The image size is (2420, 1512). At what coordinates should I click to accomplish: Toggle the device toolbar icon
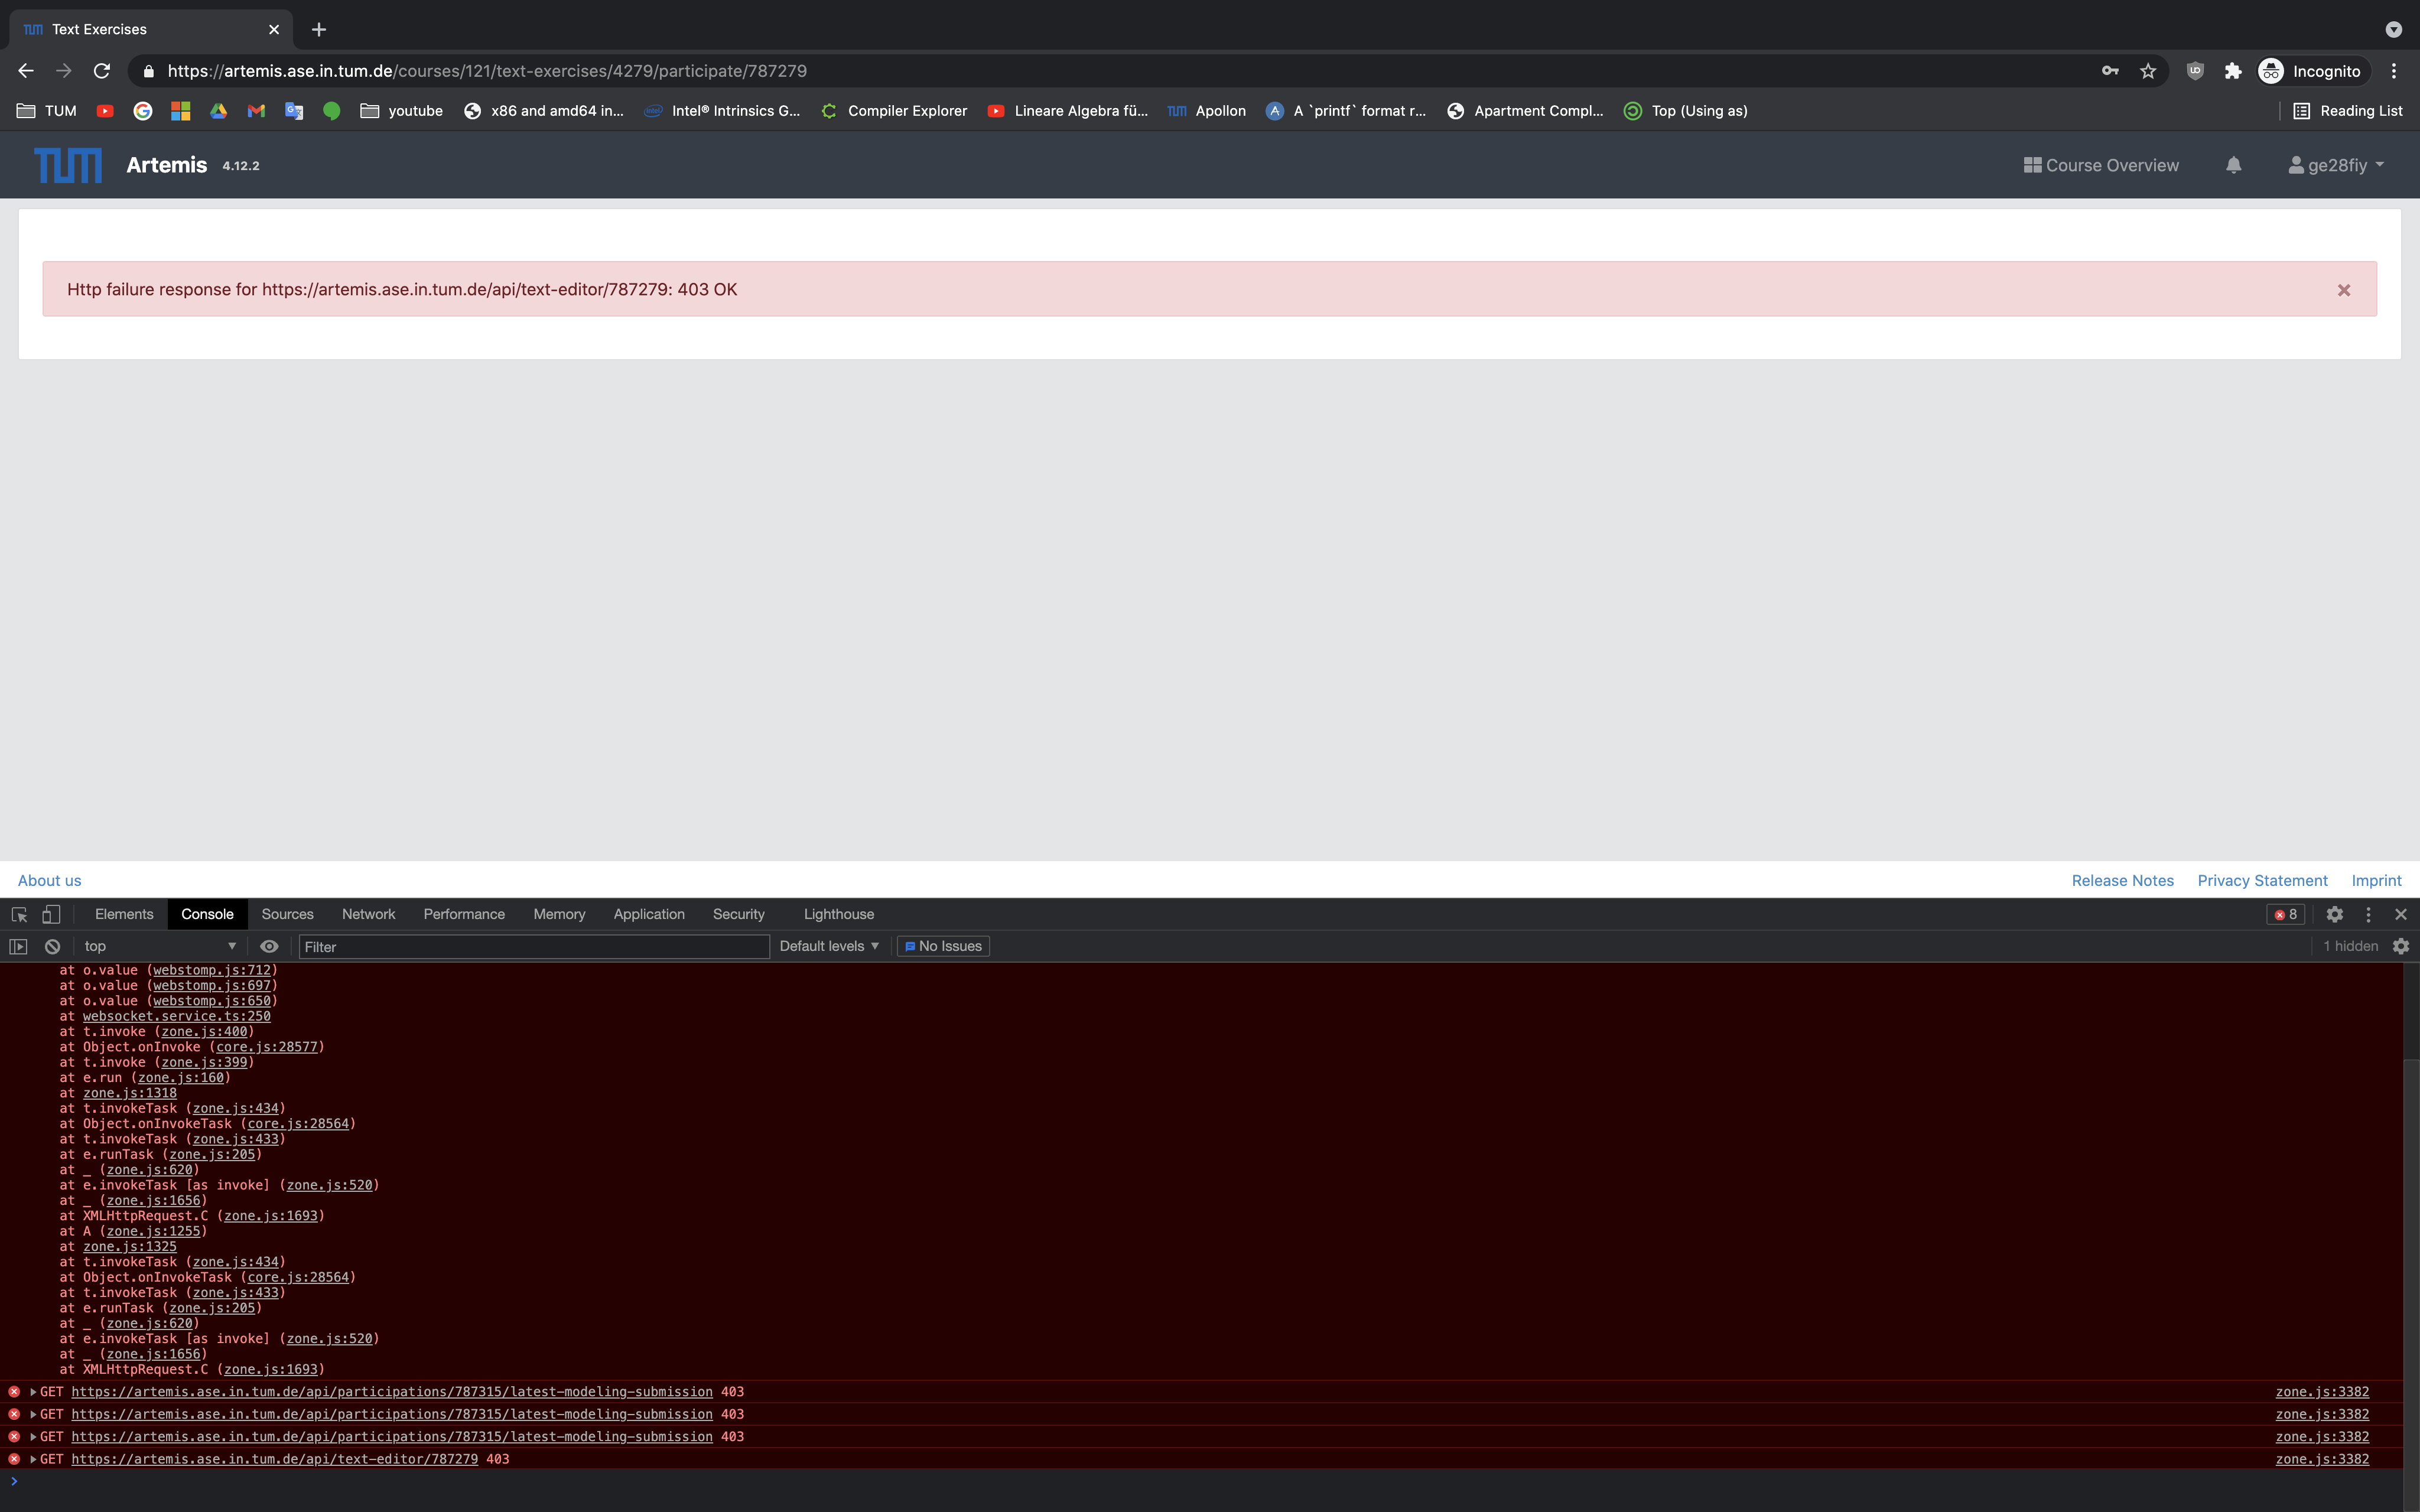point(51,914)
